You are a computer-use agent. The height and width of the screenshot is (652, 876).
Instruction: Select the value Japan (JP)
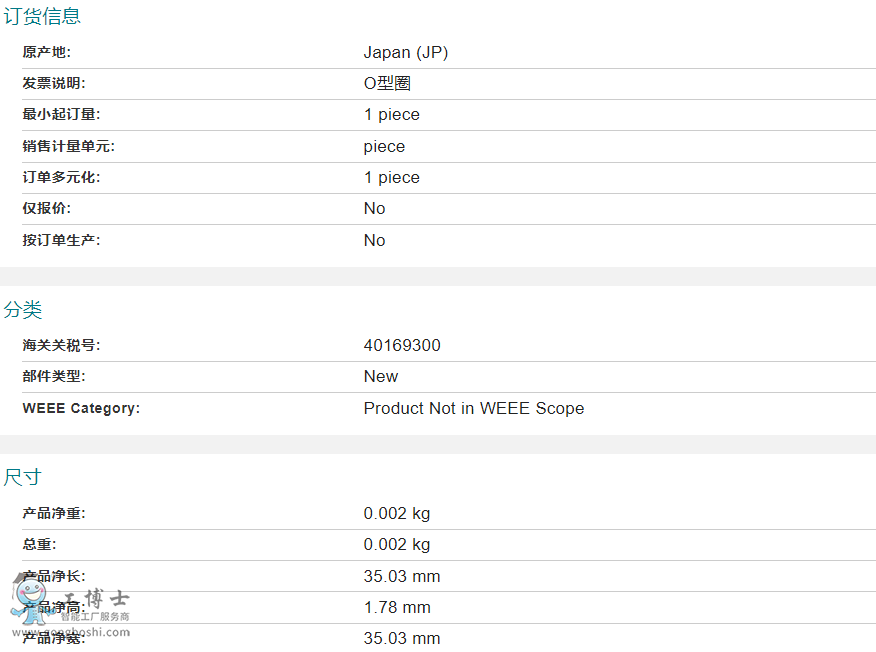pos(406,53)
